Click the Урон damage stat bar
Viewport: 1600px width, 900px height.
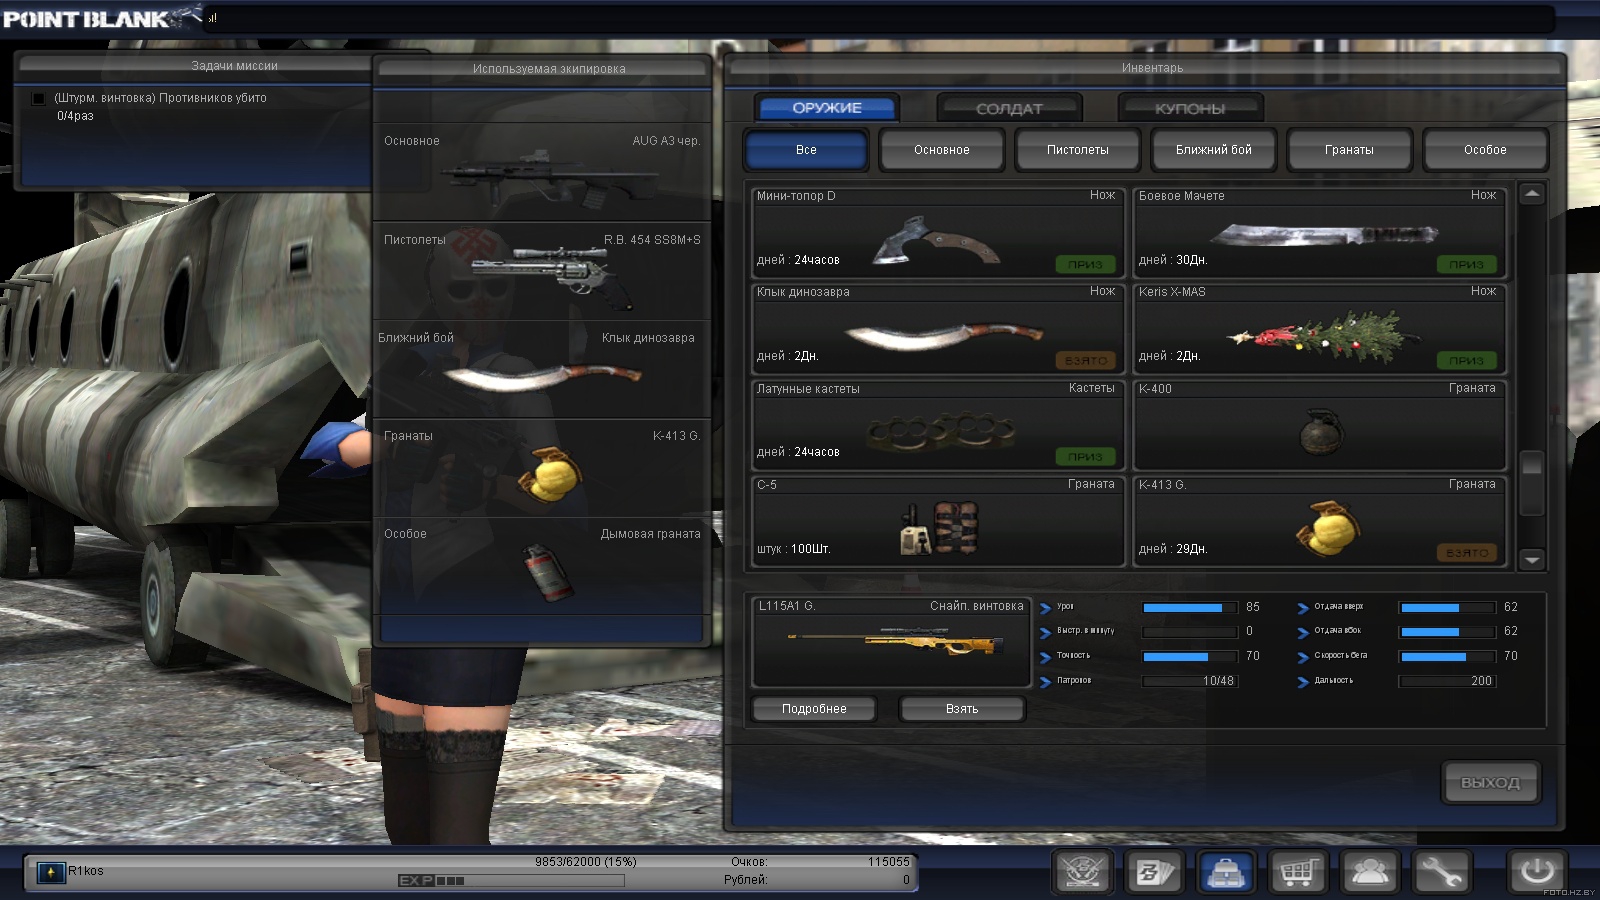coord(1190,607)
